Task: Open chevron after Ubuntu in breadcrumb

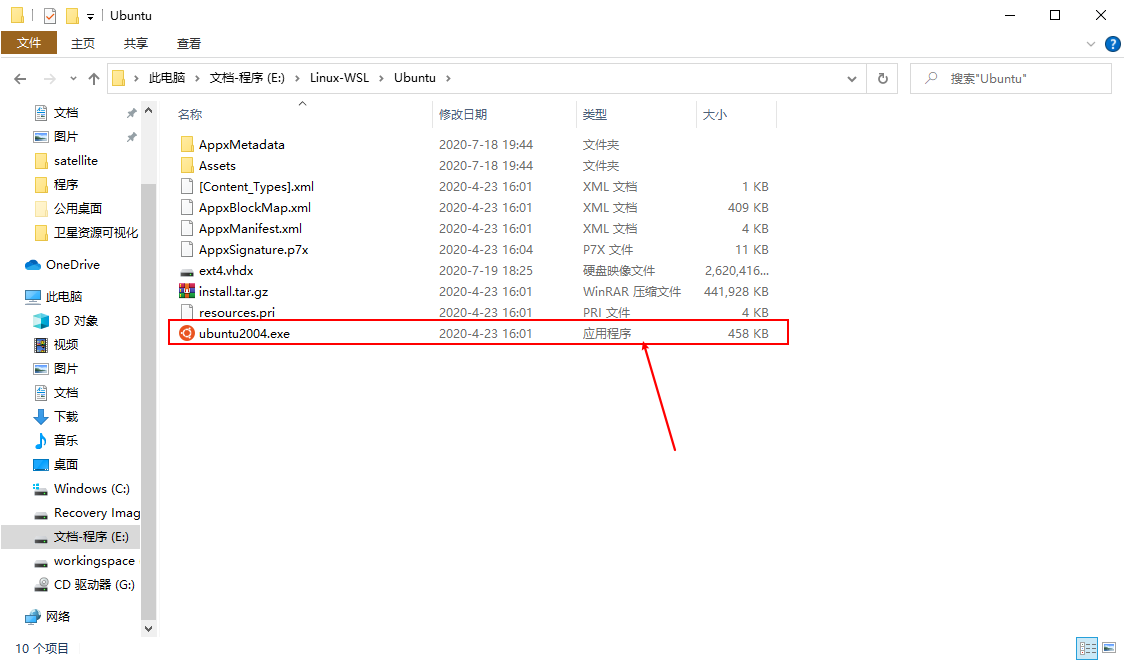Action: [x=448, y=78]
